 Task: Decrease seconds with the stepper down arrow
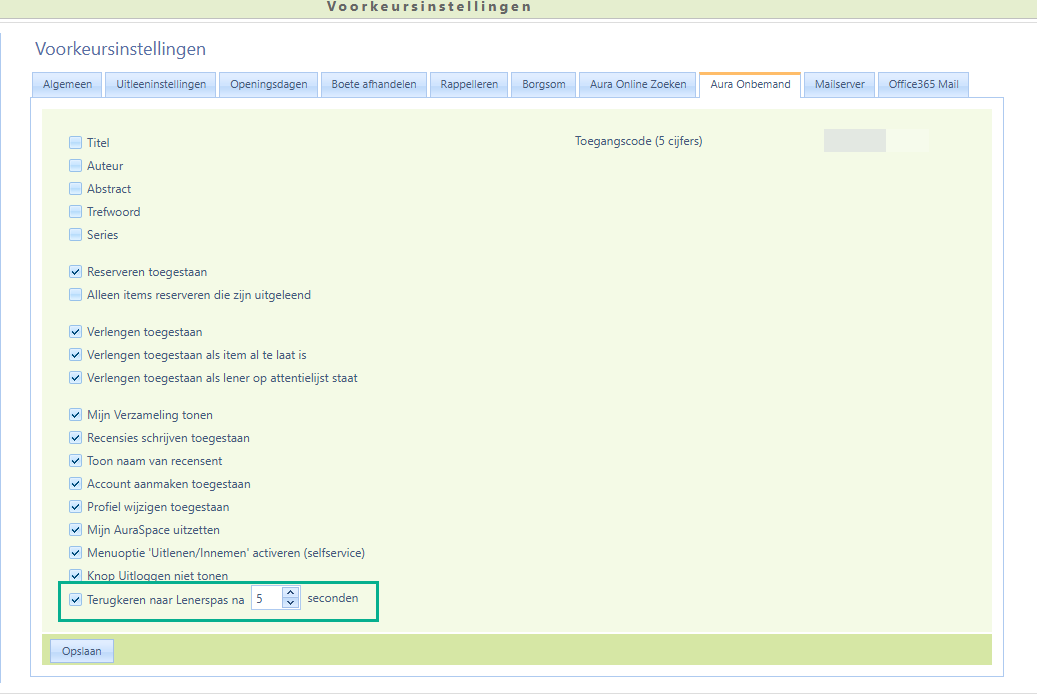point(290,603)
